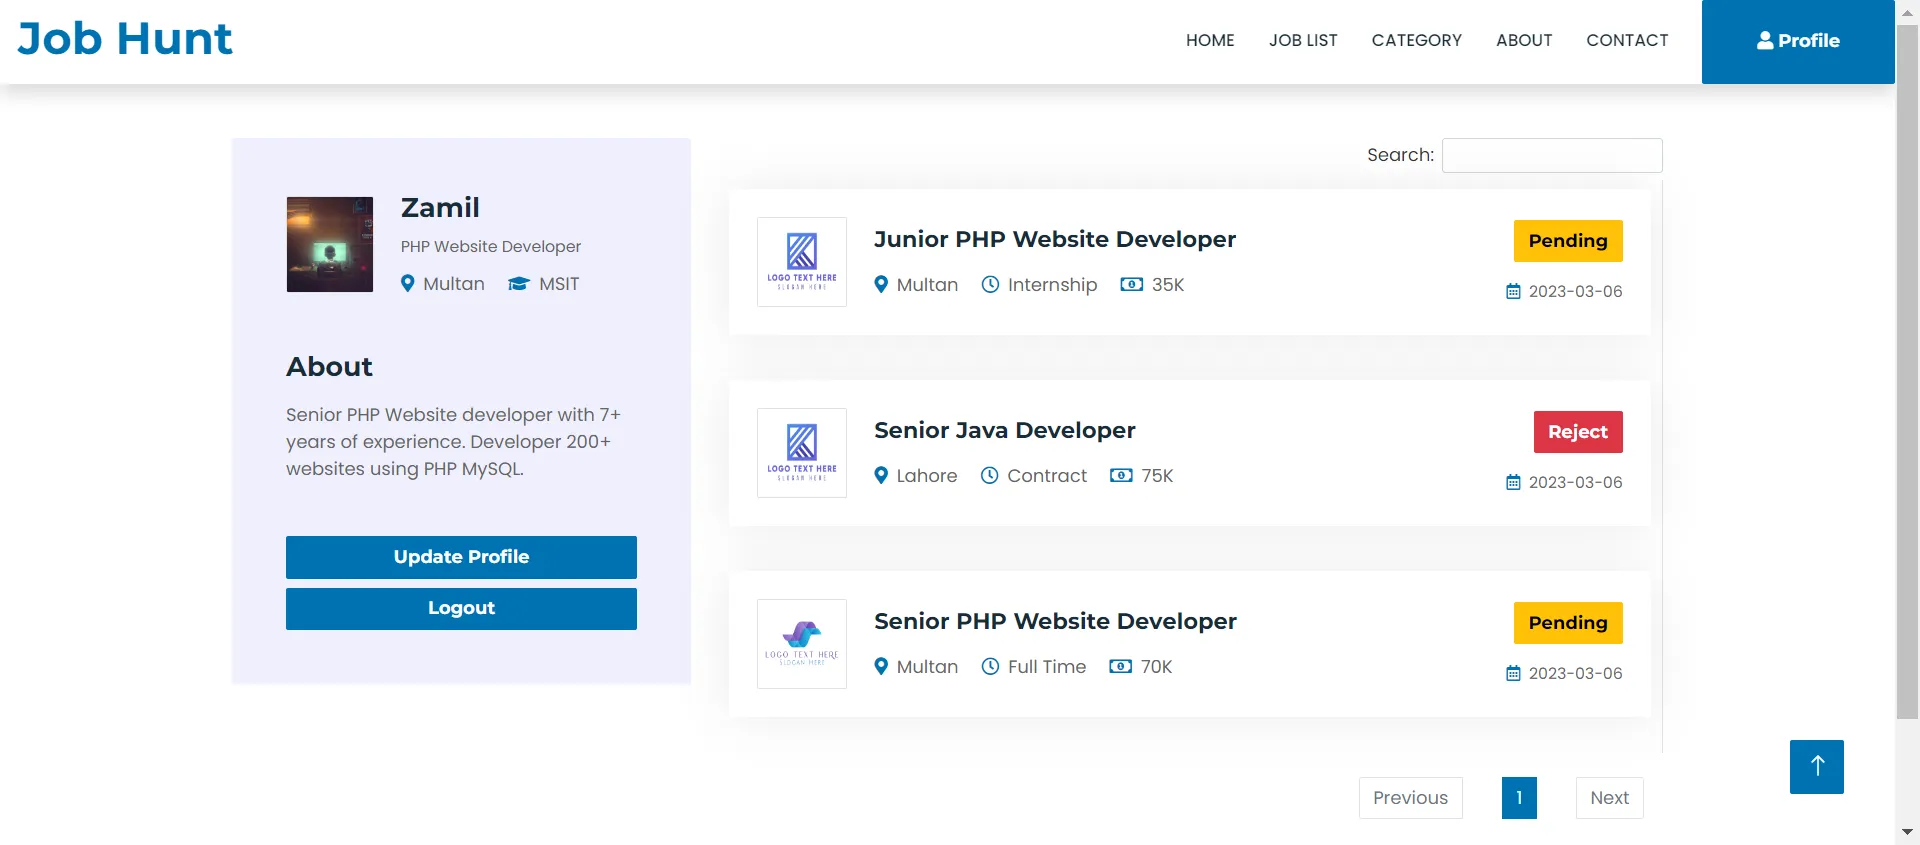Click the scroll-to-top arrow button

pyautogui.click(x=1816, y=767)
